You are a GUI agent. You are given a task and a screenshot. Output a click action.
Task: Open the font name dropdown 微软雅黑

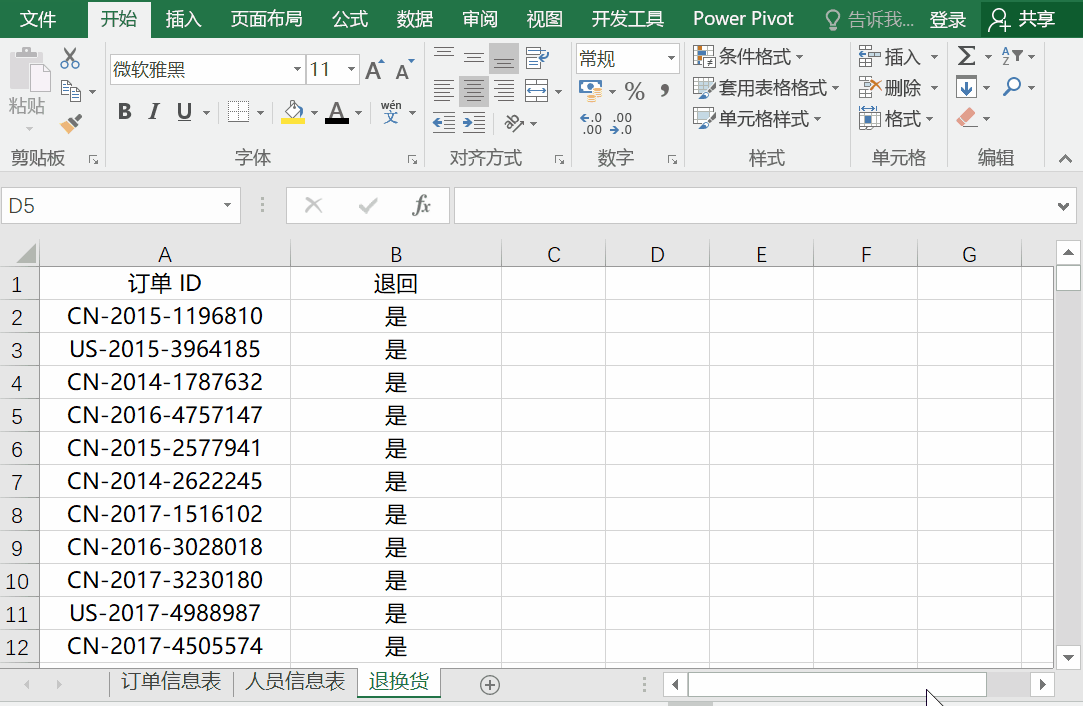pos(297,70)
